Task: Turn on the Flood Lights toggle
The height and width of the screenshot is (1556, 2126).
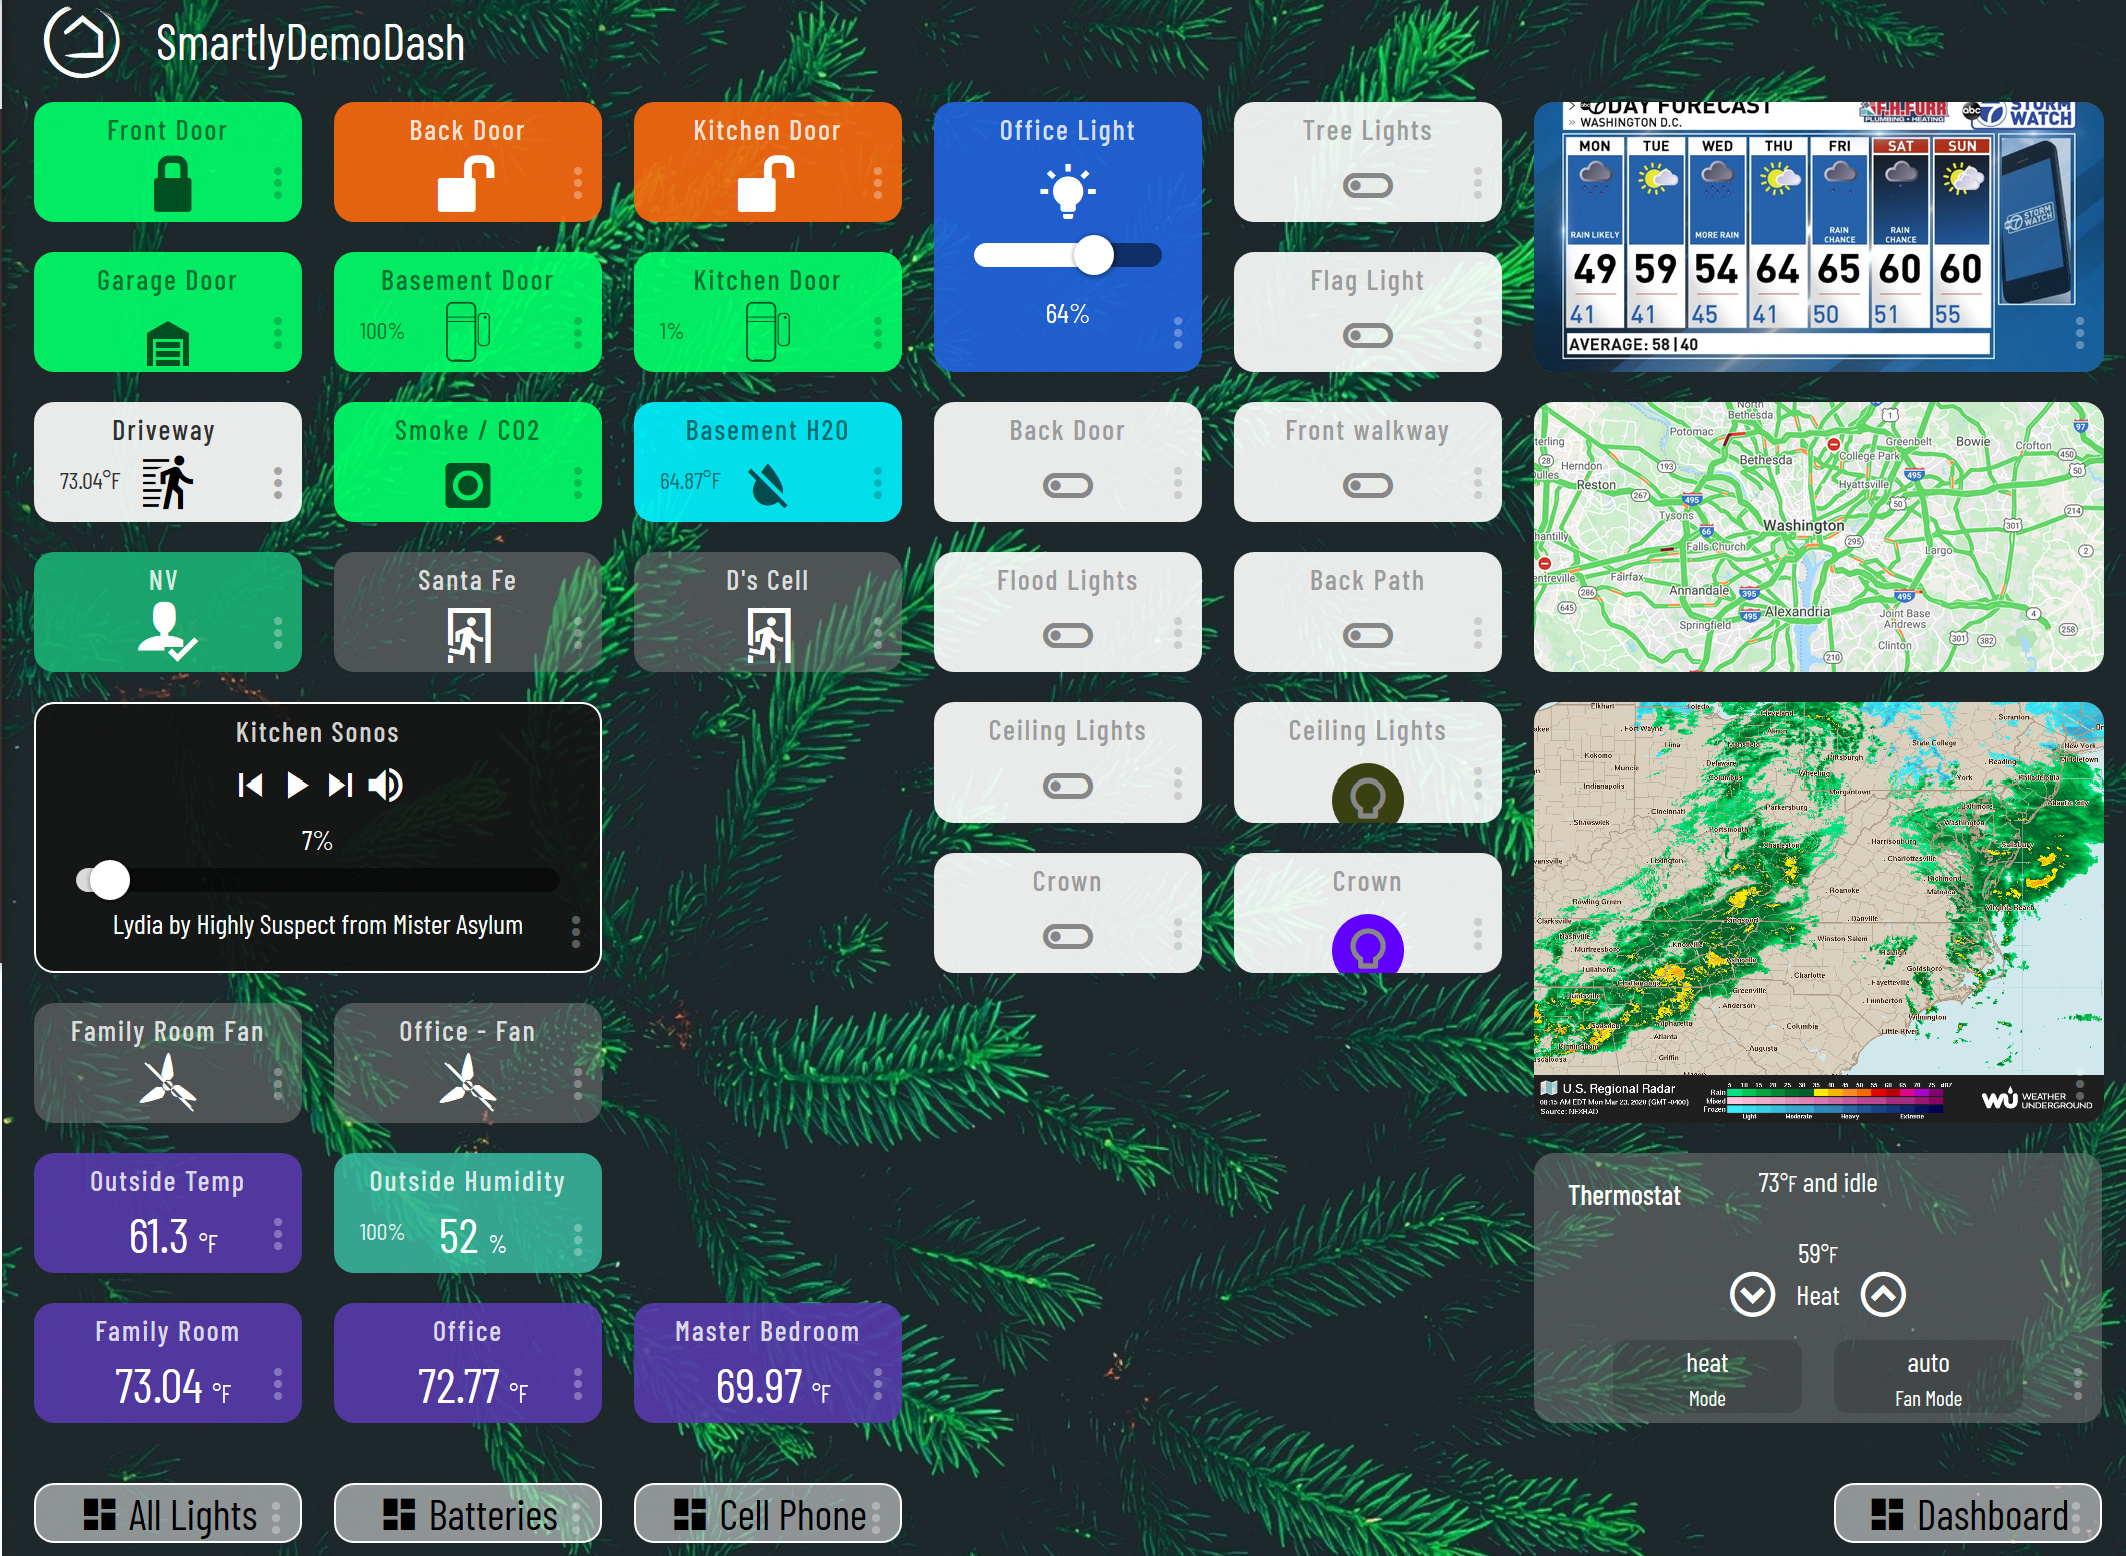Action: pyautogui.click(x=1067, y=635)
